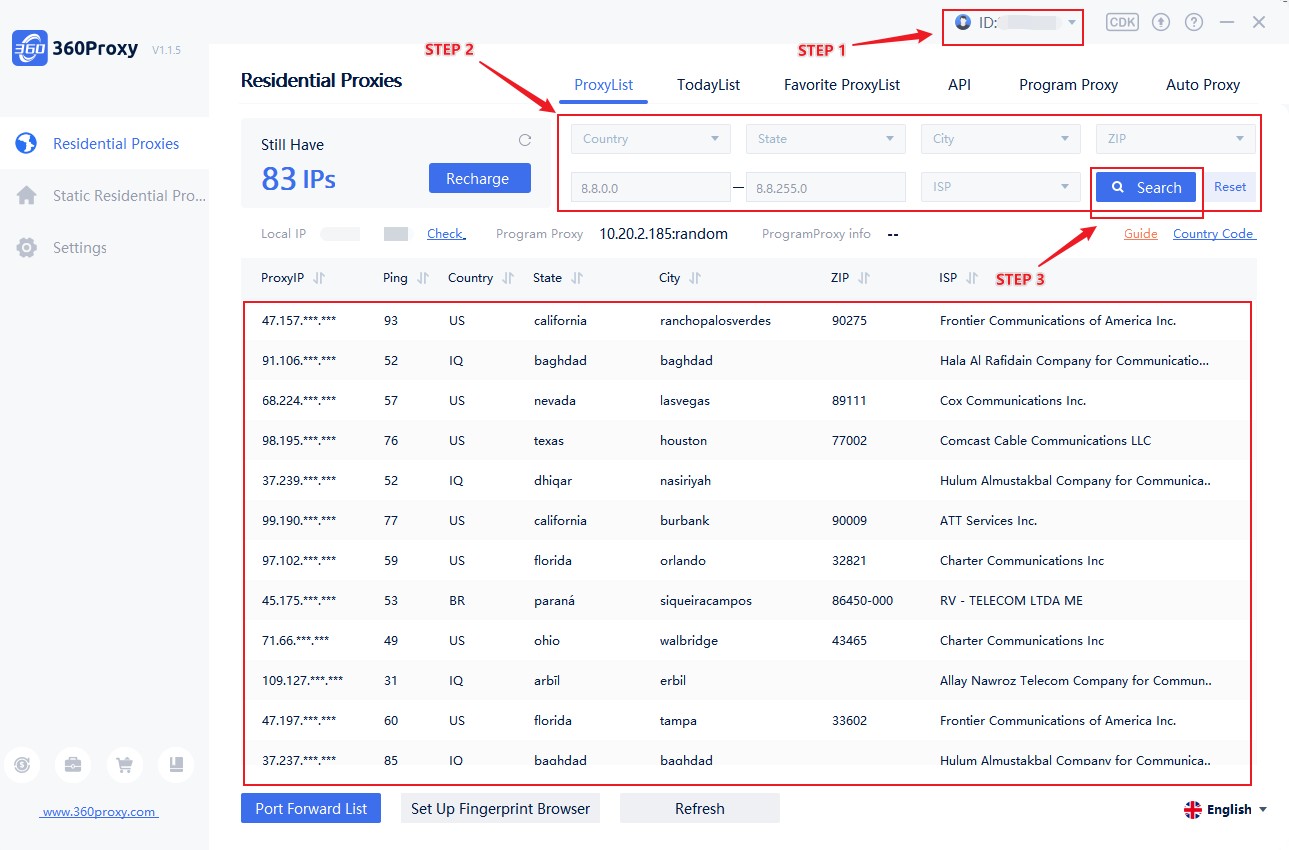This screenshot has height=850, width=1289.
Task: Click the Check link next to Local IP
Action: pyautogui.click(x=445, y=234)
